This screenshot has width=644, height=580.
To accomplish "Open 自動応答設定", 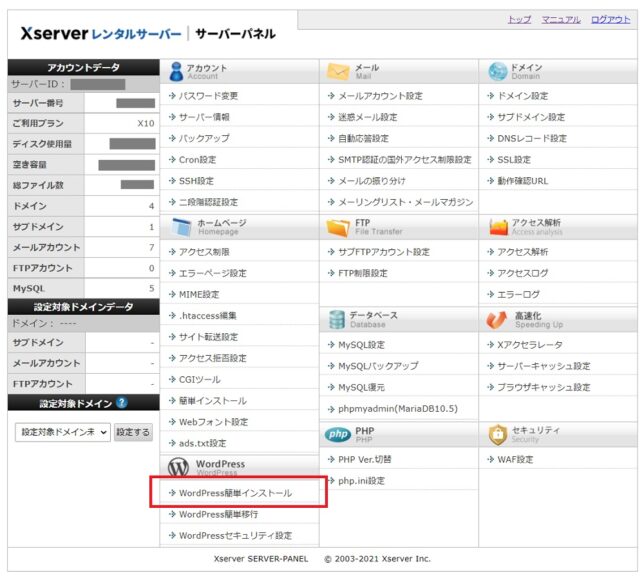I will tap(363, 138).
